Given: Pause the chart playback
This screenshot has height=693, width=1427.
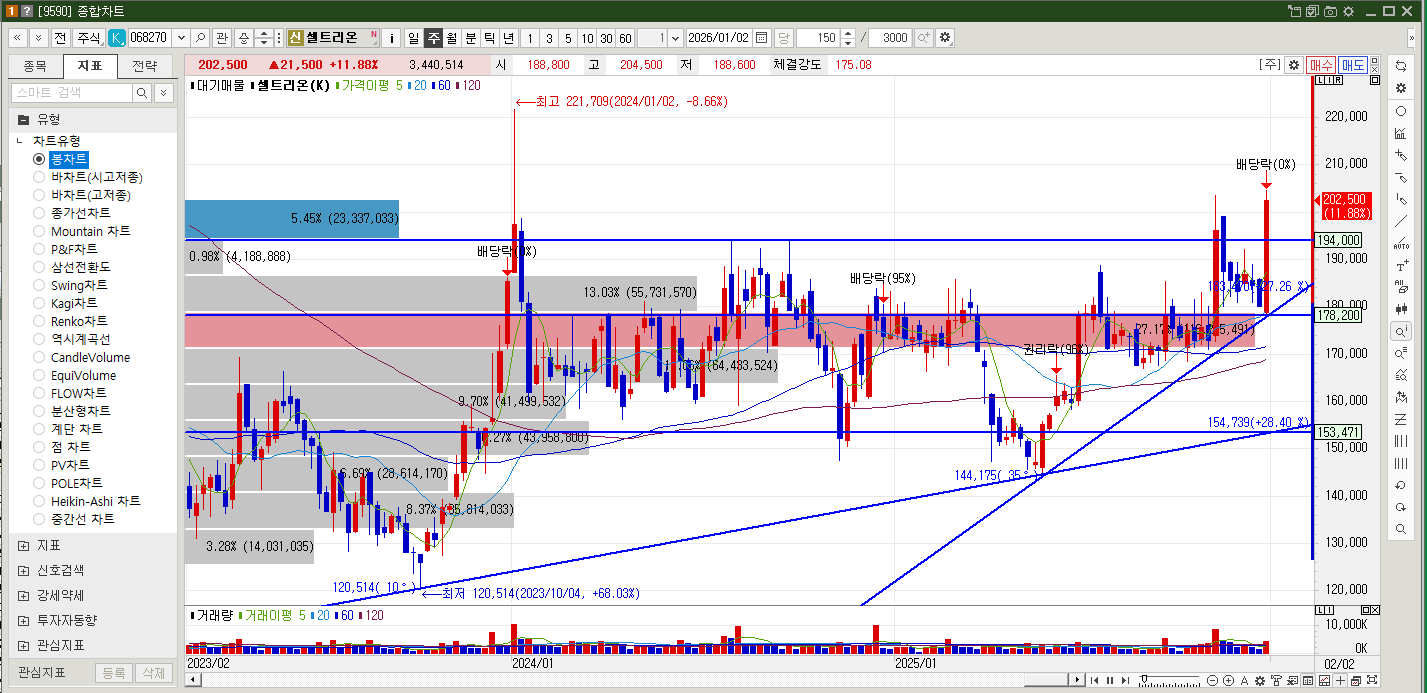Looking at the screenshot, I should point(1110,681).
